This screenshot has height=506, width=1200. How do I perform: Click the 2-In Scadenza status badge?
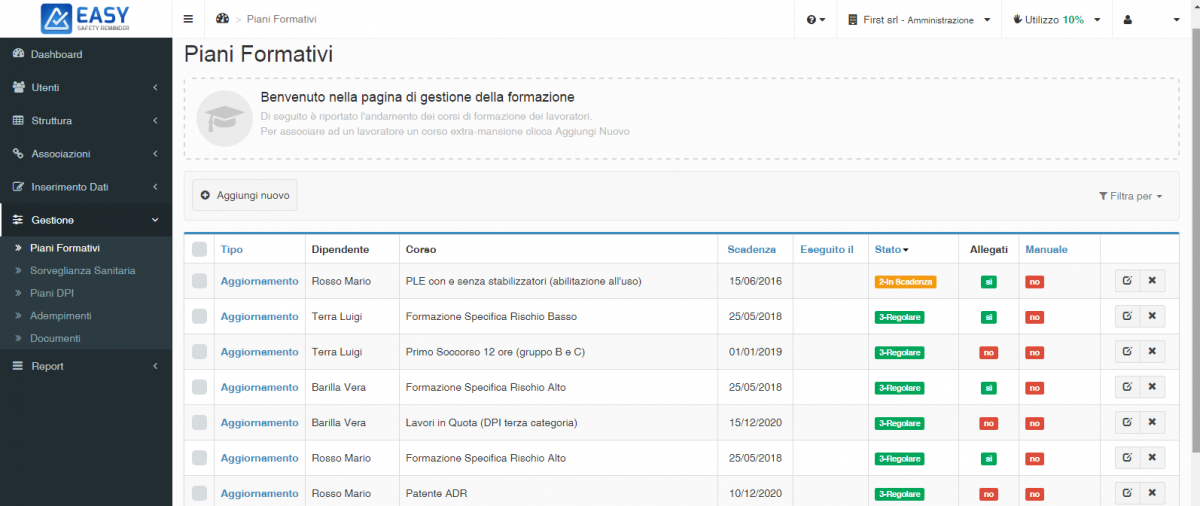(x=905, y=282)
